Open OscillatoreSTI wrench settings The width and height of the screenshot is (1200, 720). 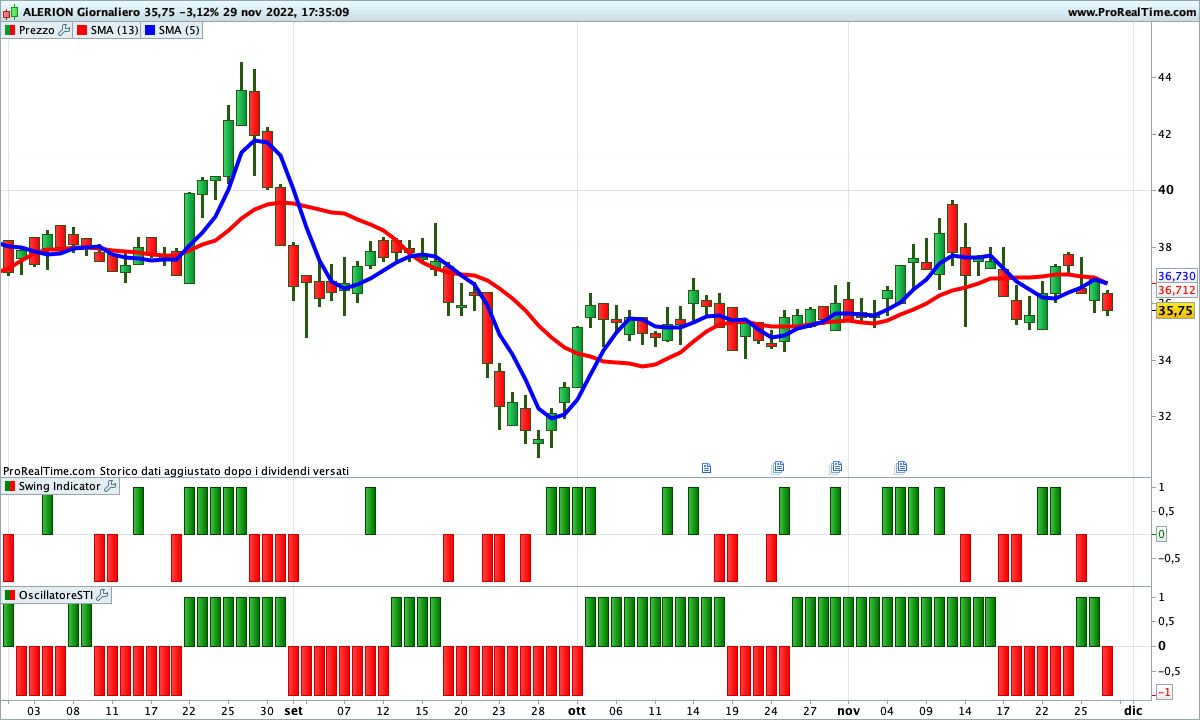click(x=102, y=595)
